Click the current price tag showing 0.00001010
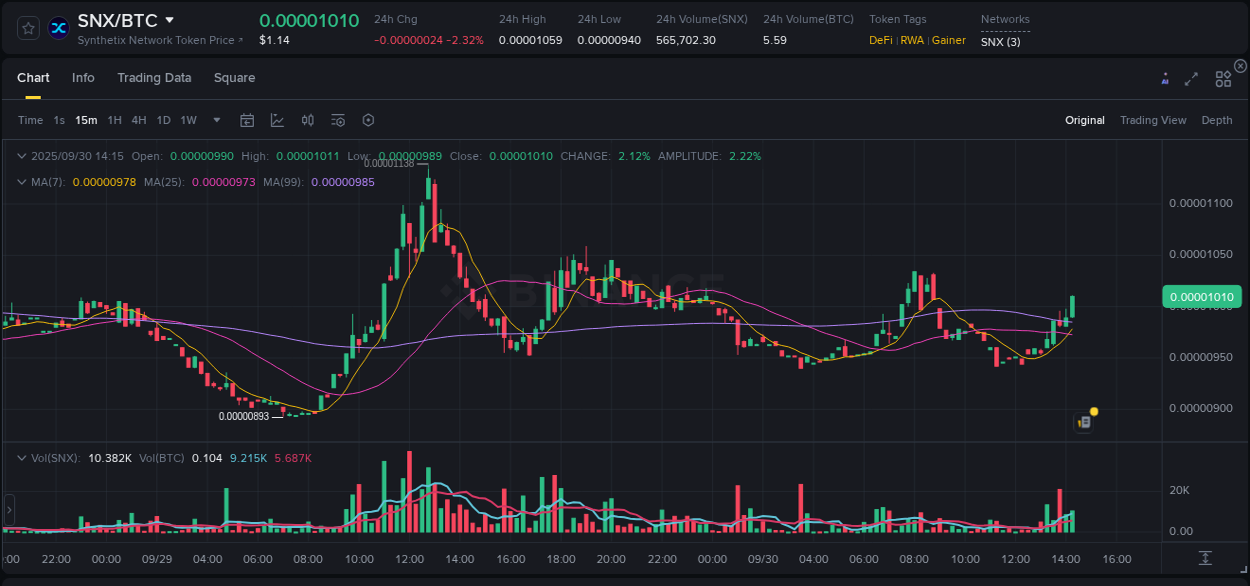 pyautogui.click(x=1202, y=297)
